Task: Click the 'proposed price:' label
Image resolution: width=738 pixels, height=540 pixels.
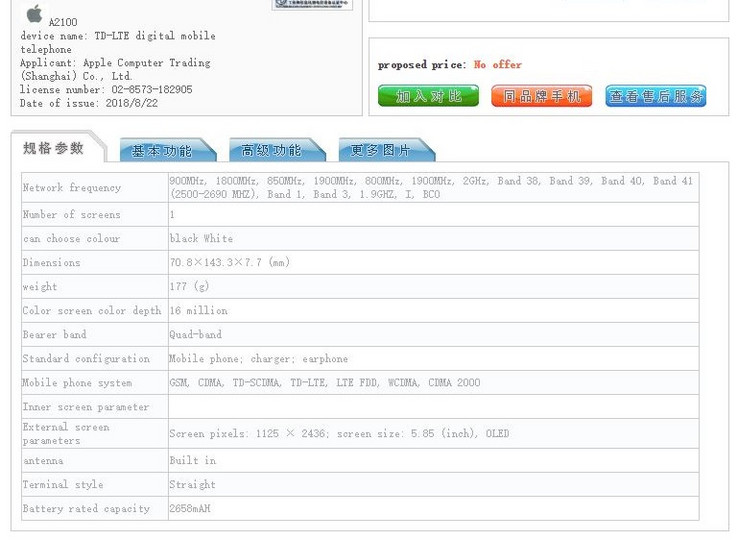Action: [x=422, y=65]
